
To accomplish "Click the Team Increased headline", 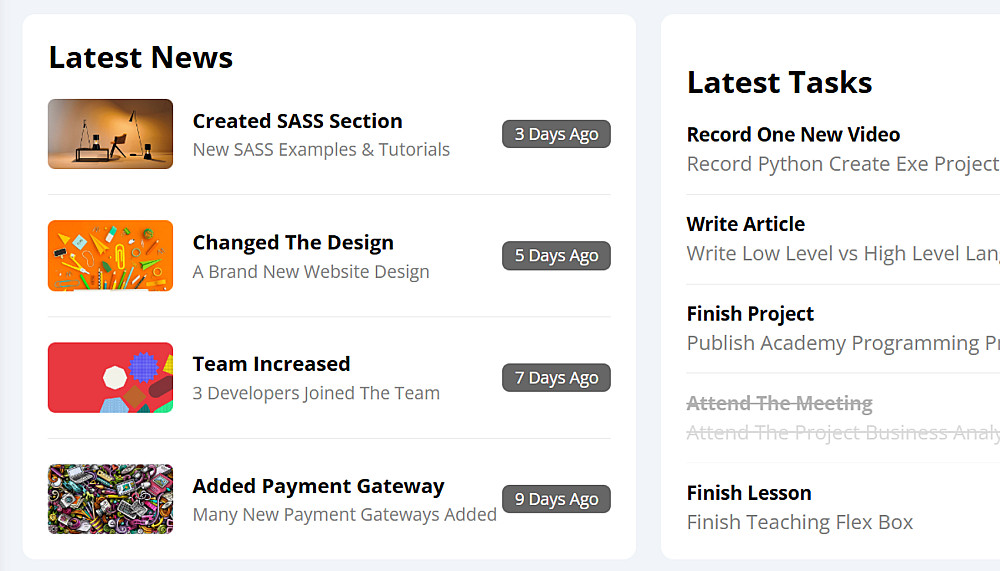I will 271,364.
